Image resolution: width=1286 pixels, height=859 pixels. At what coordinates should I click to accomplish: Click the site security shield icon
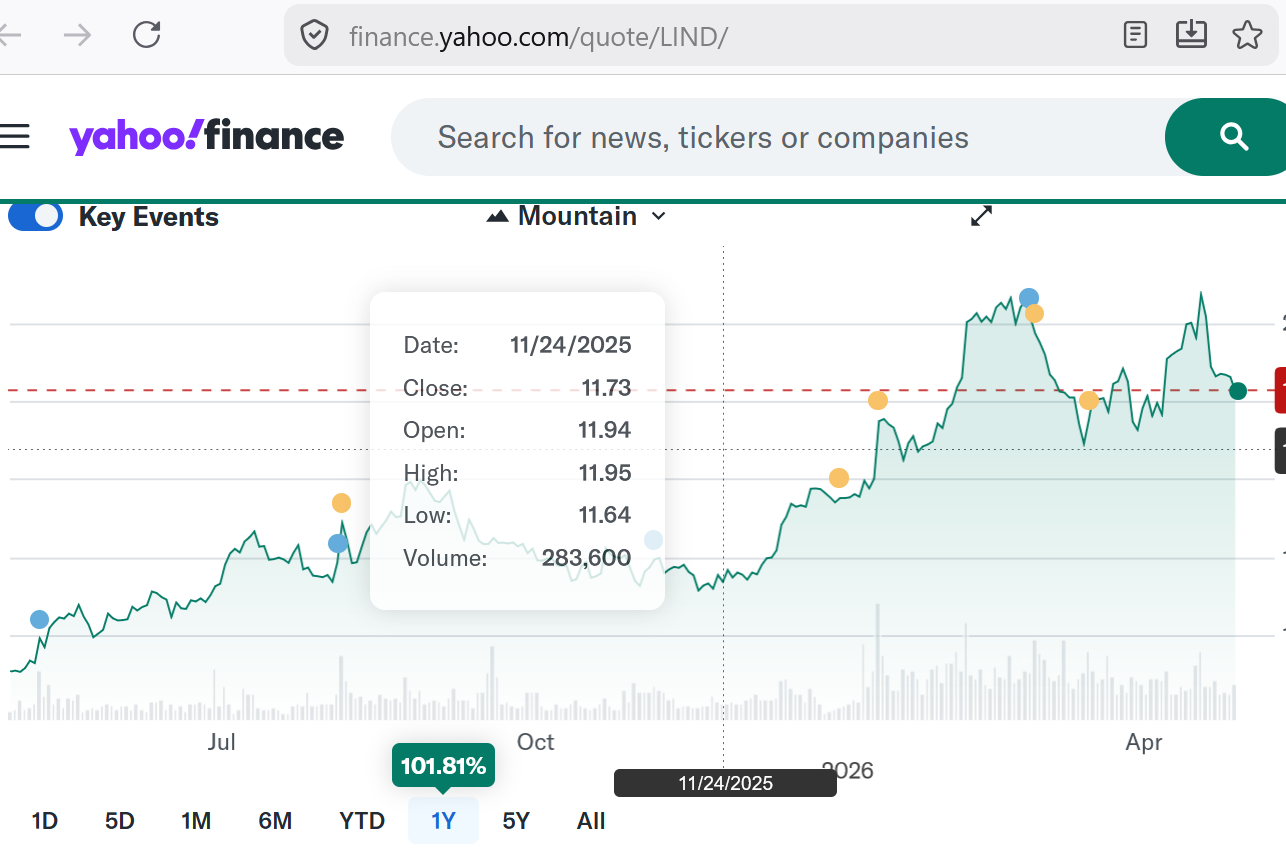[x=315, y=36]
